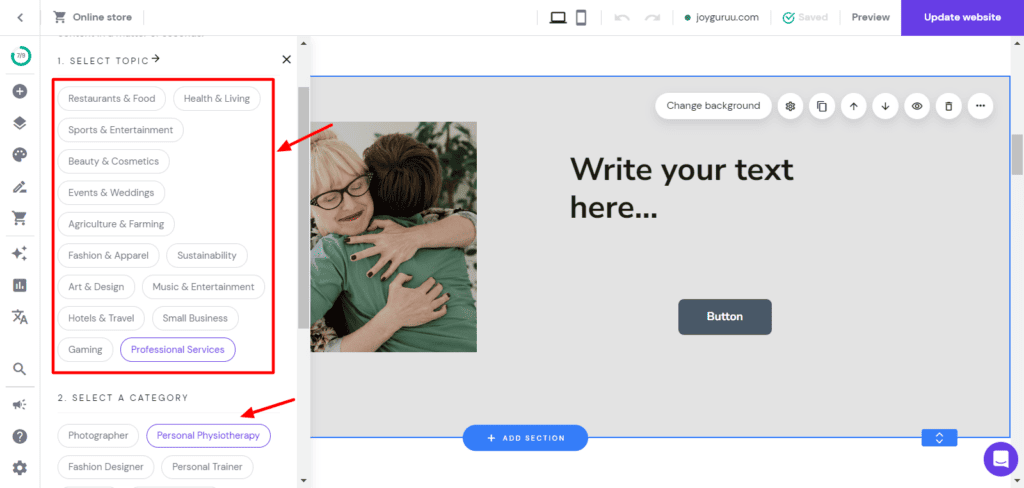Click the 'Write your text here...' heading
The width and height of the screenshot is (1024, 488).
[x=682, y=189]
